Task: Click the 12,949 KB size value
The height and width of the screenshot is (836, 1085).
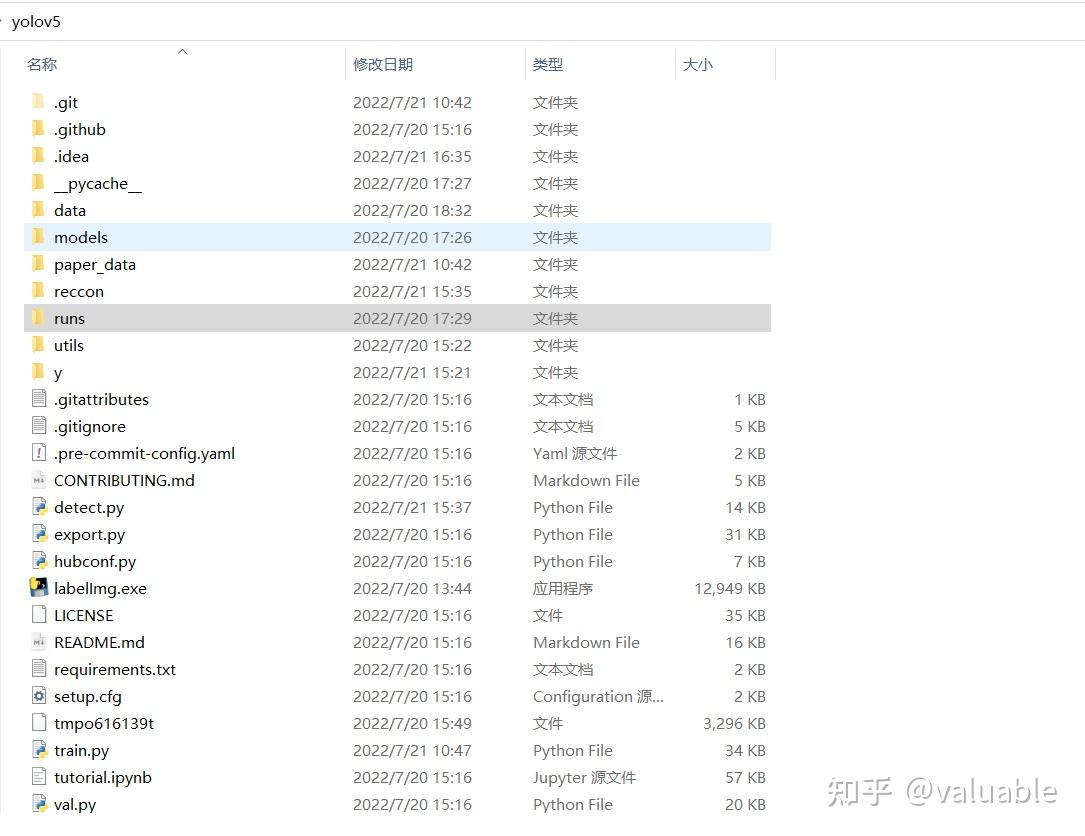Action: (x=730, y=588)
